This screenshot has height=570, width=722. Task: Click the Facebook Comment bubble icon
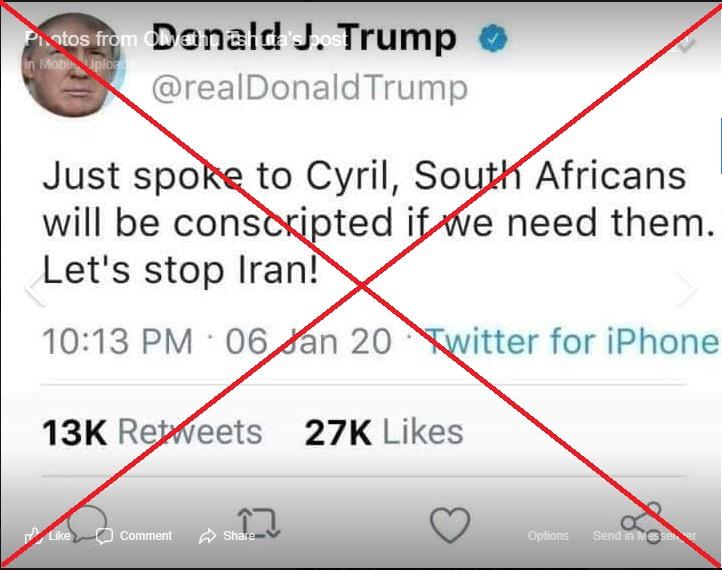coord(104,536)
